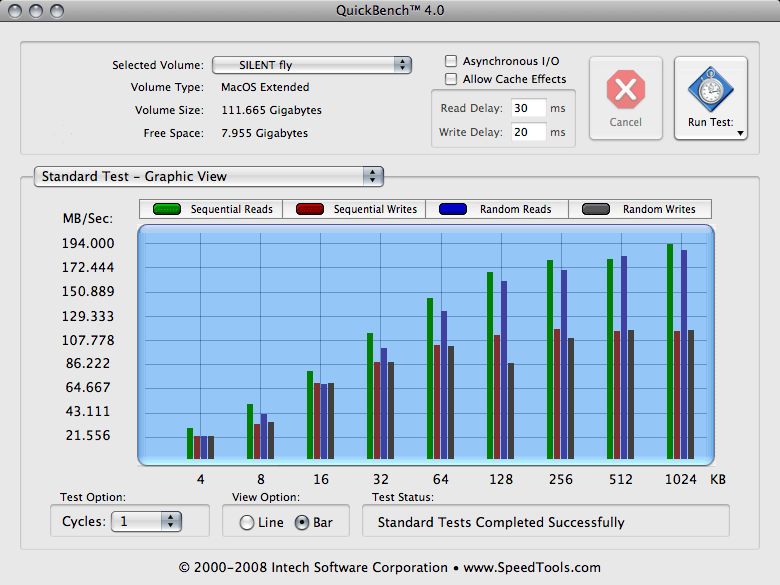Select the Bar view radio button
Viewport: 780px width, 585px height.
(x=302, y=522)
